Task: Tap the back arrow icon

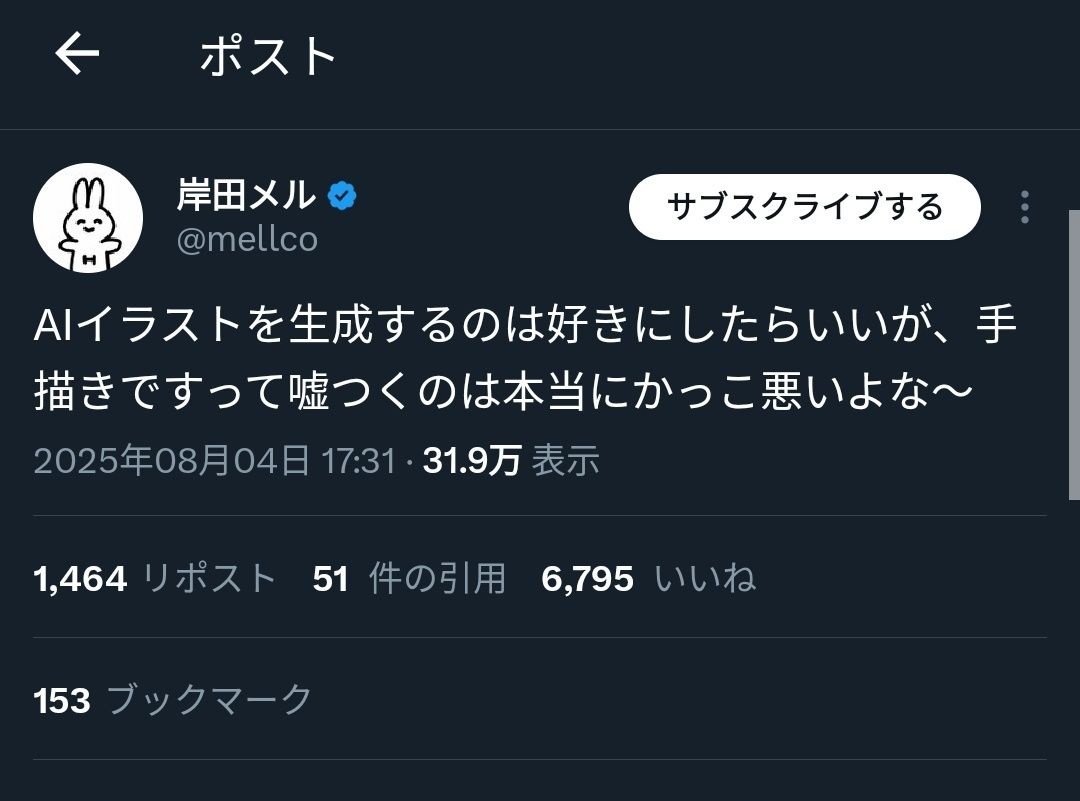Action: [x=77, y=54]
